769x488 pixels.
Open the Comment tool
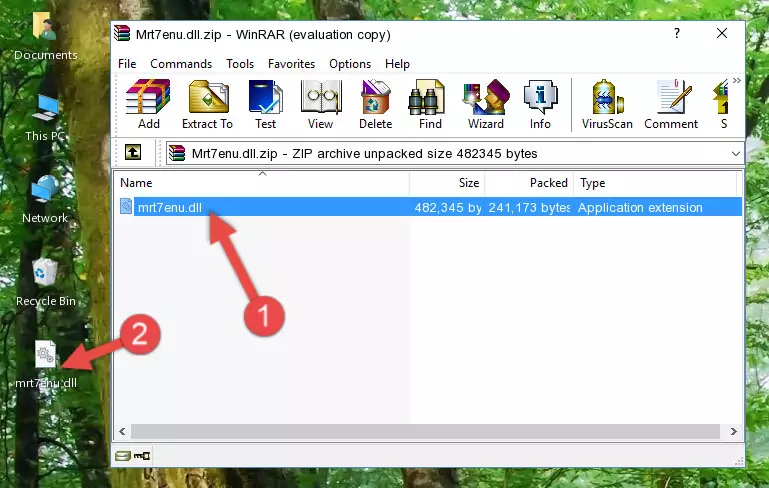[671, 104]
